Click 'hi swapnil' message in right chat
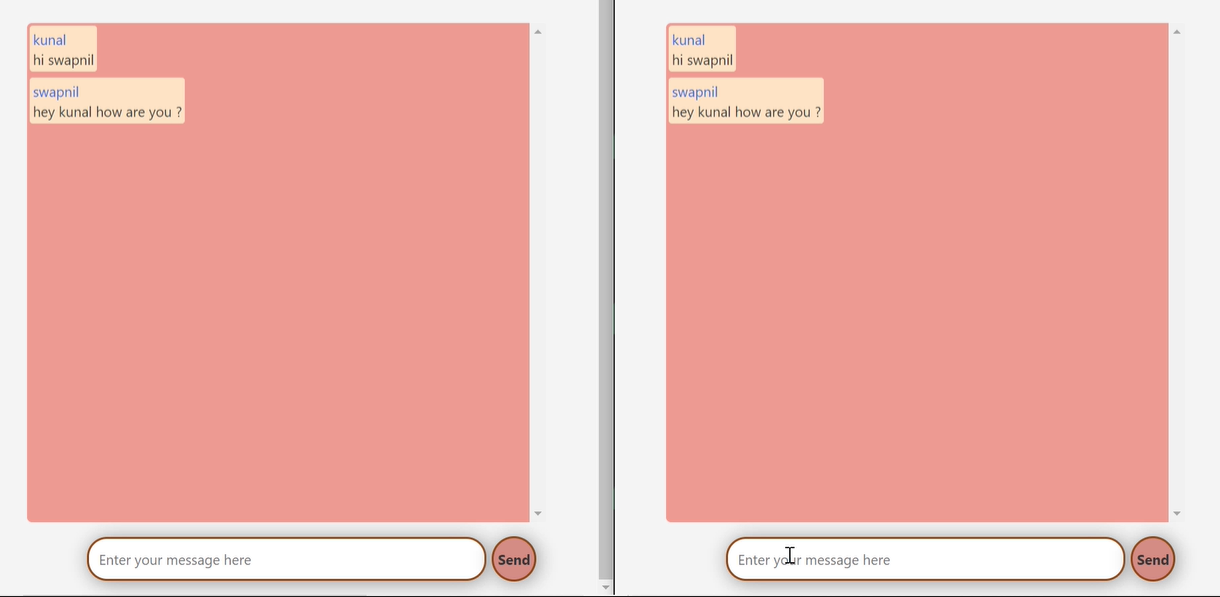 pyautogui.click(x=702, y=60)
